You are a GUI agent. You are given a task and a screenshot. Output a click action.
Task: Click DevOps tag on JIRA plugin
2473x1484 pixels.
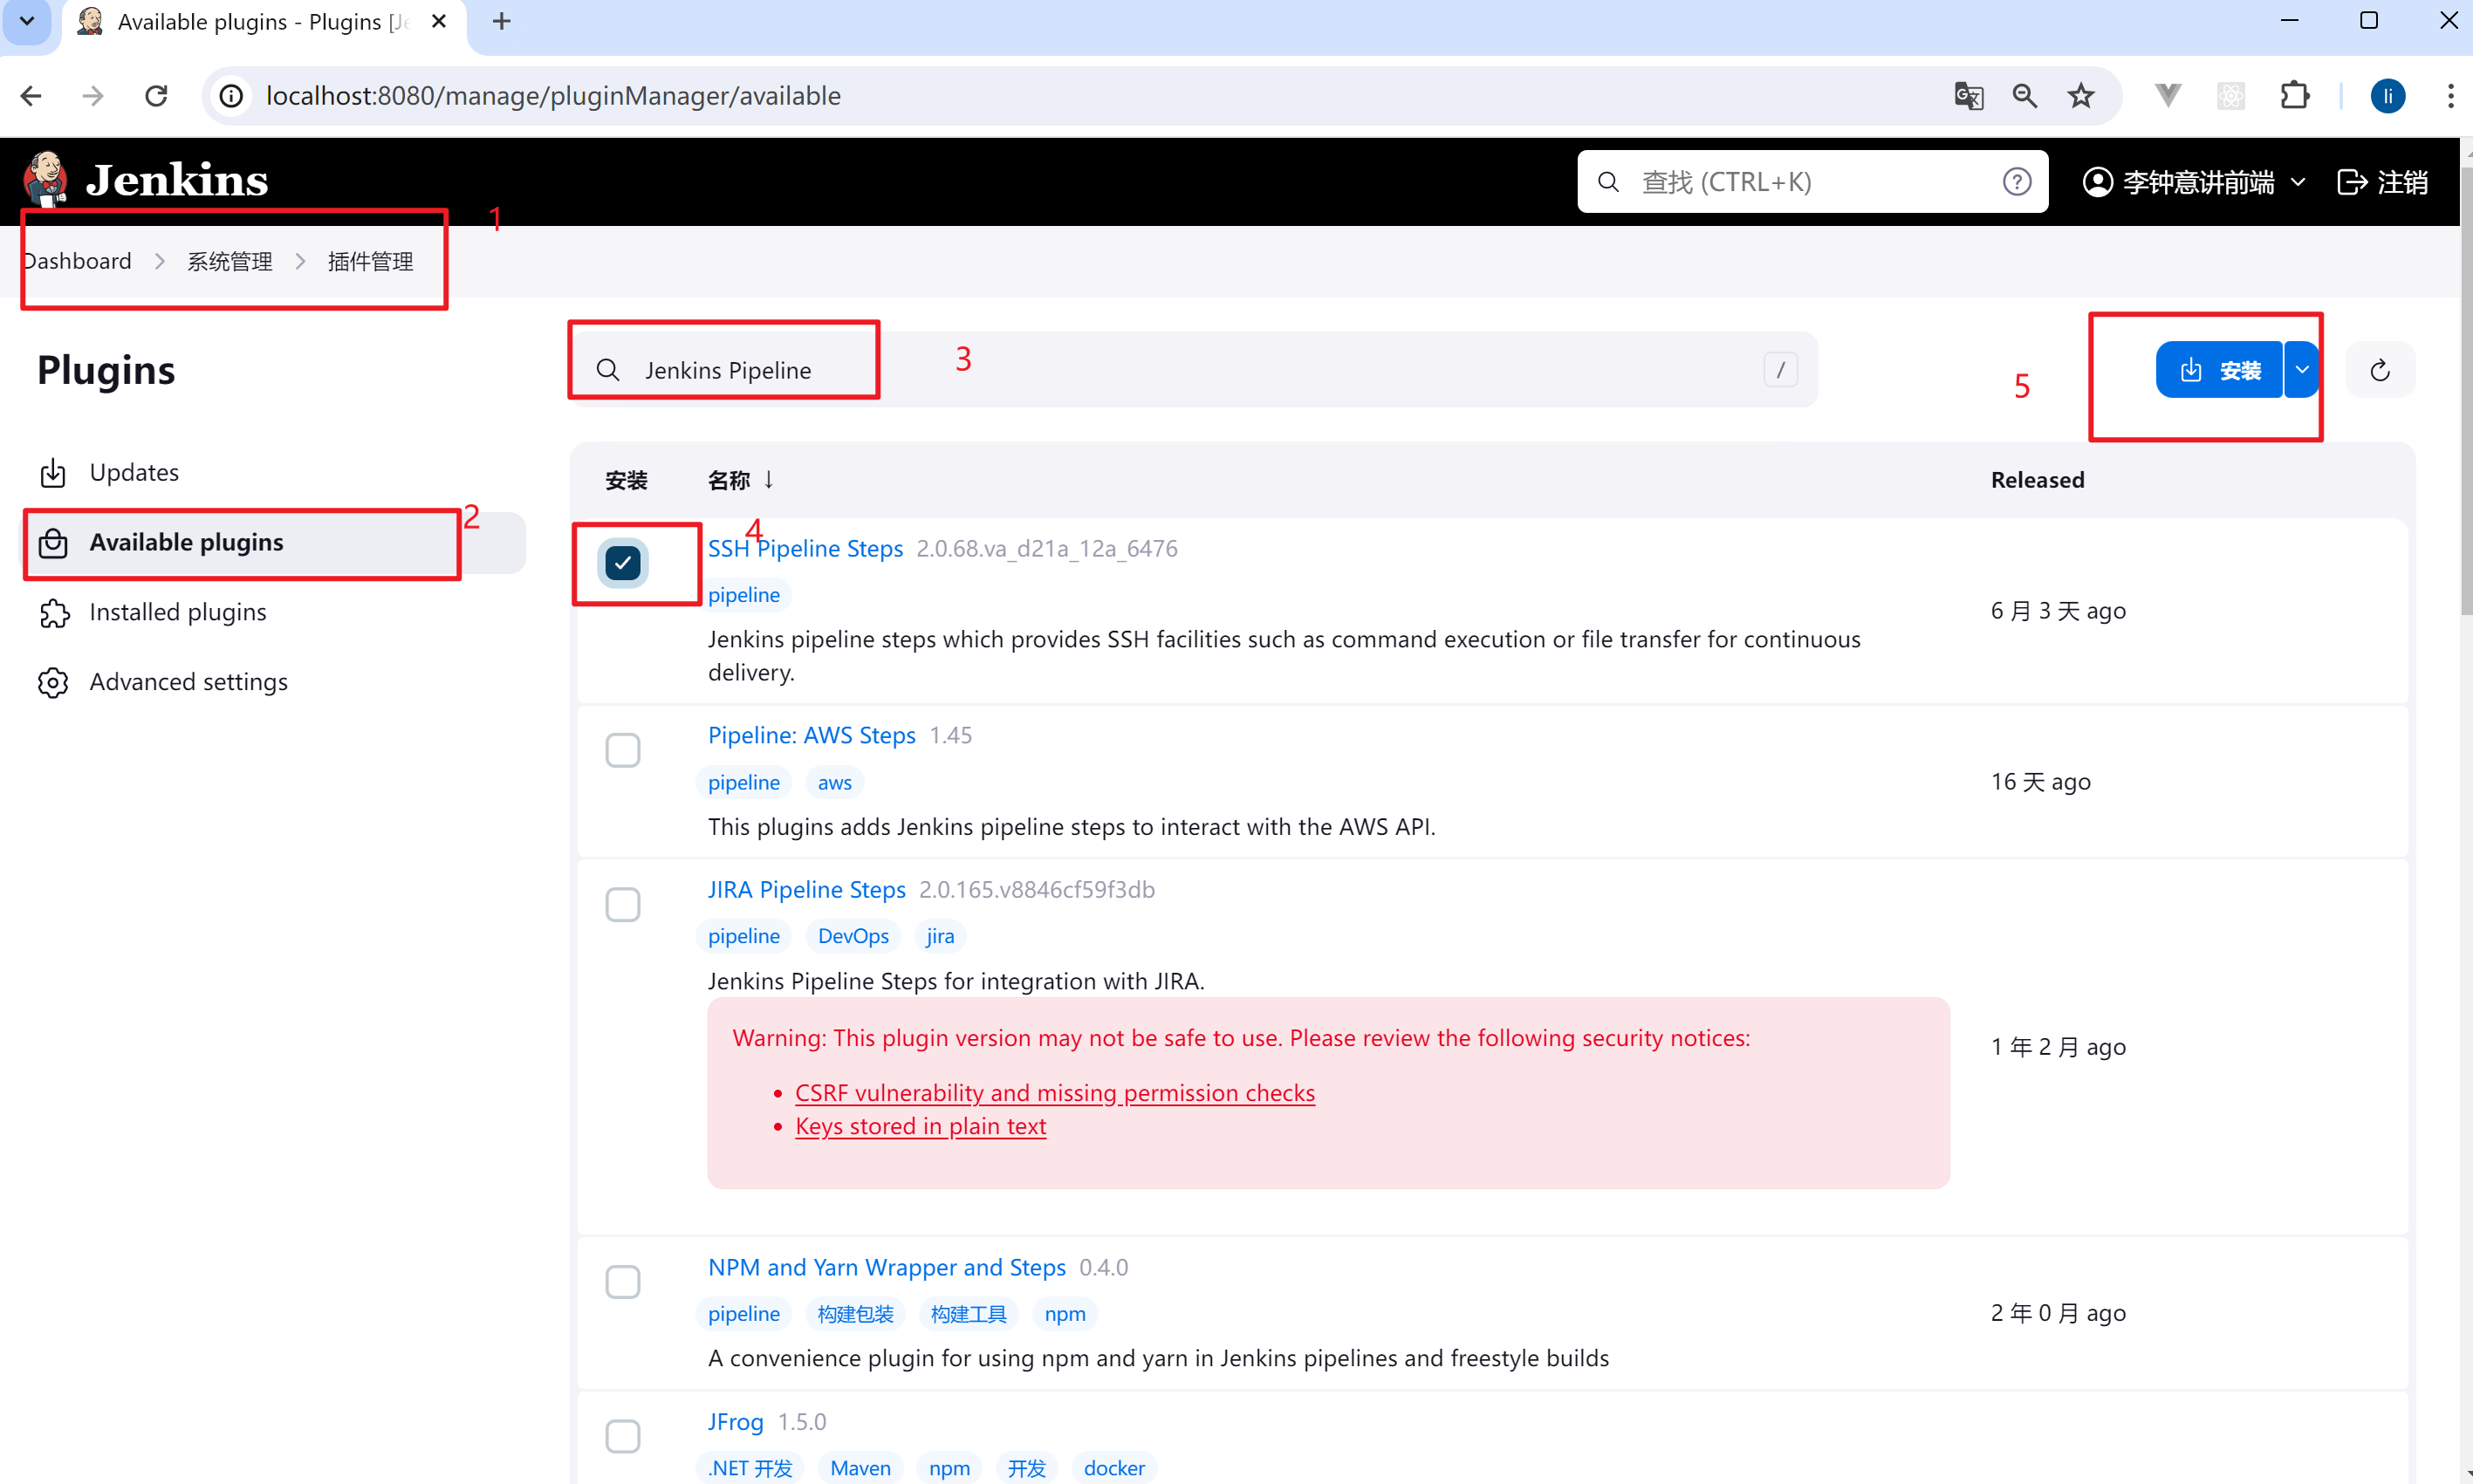(852, 936)
